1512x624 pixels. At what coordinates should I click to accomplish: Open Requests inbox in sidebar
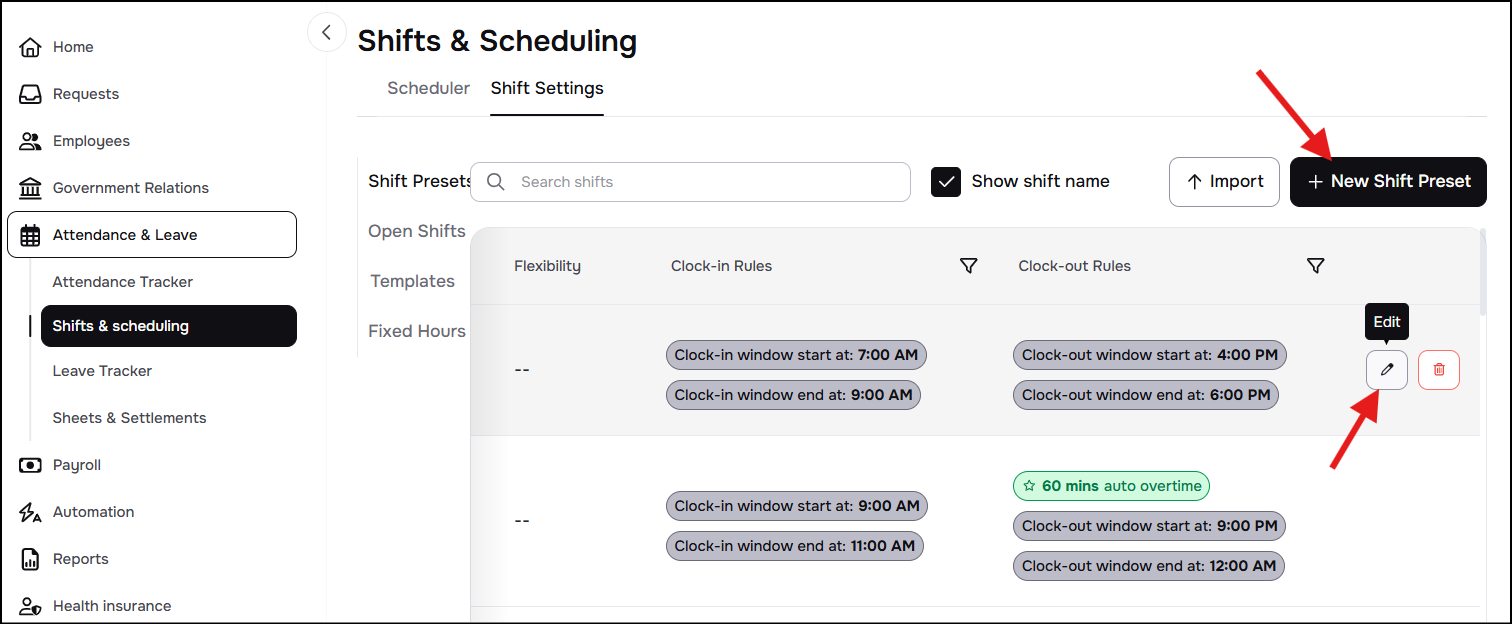click(x=85, y=94)
